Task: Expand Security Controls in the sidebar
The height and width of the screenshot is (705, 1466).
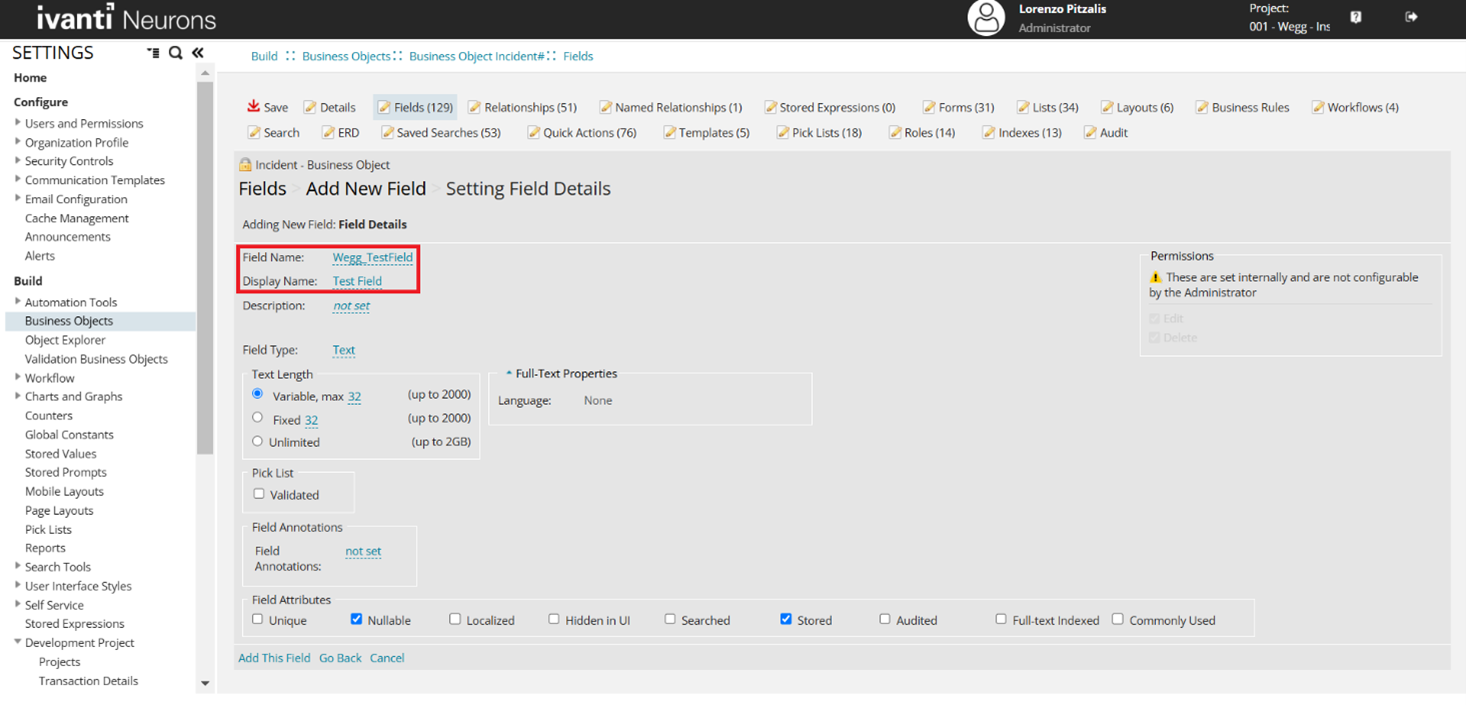Action: pyautogui.click(x=18, y=160)
